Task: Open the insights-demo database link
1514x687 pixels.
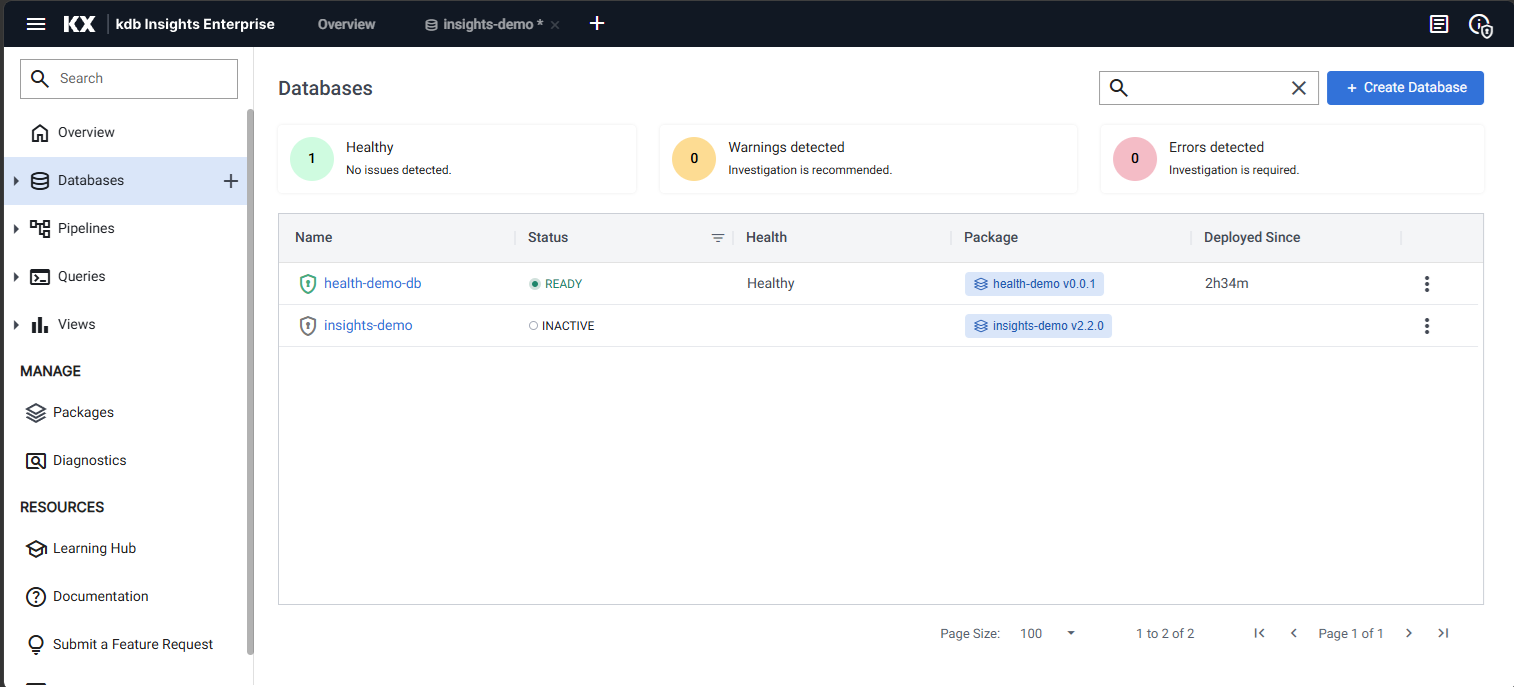Action: coord(368,325)
